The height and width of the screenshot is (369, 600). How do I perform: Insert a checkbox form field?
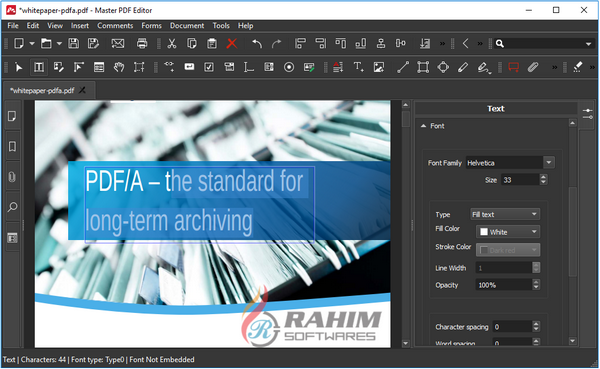tap(209, 67)
